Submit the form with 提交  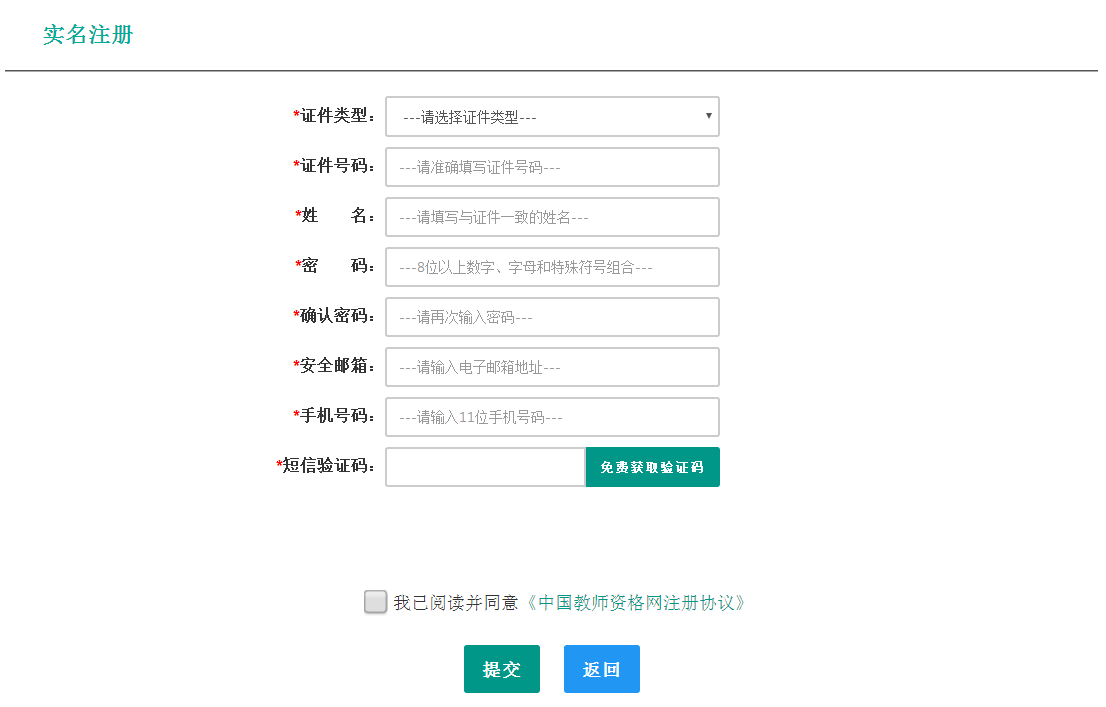click(501, 669)
